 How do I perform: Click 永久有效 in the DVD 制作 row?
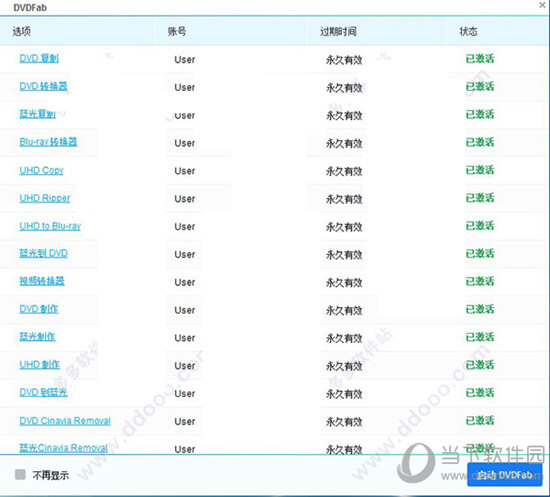point(344,310)
